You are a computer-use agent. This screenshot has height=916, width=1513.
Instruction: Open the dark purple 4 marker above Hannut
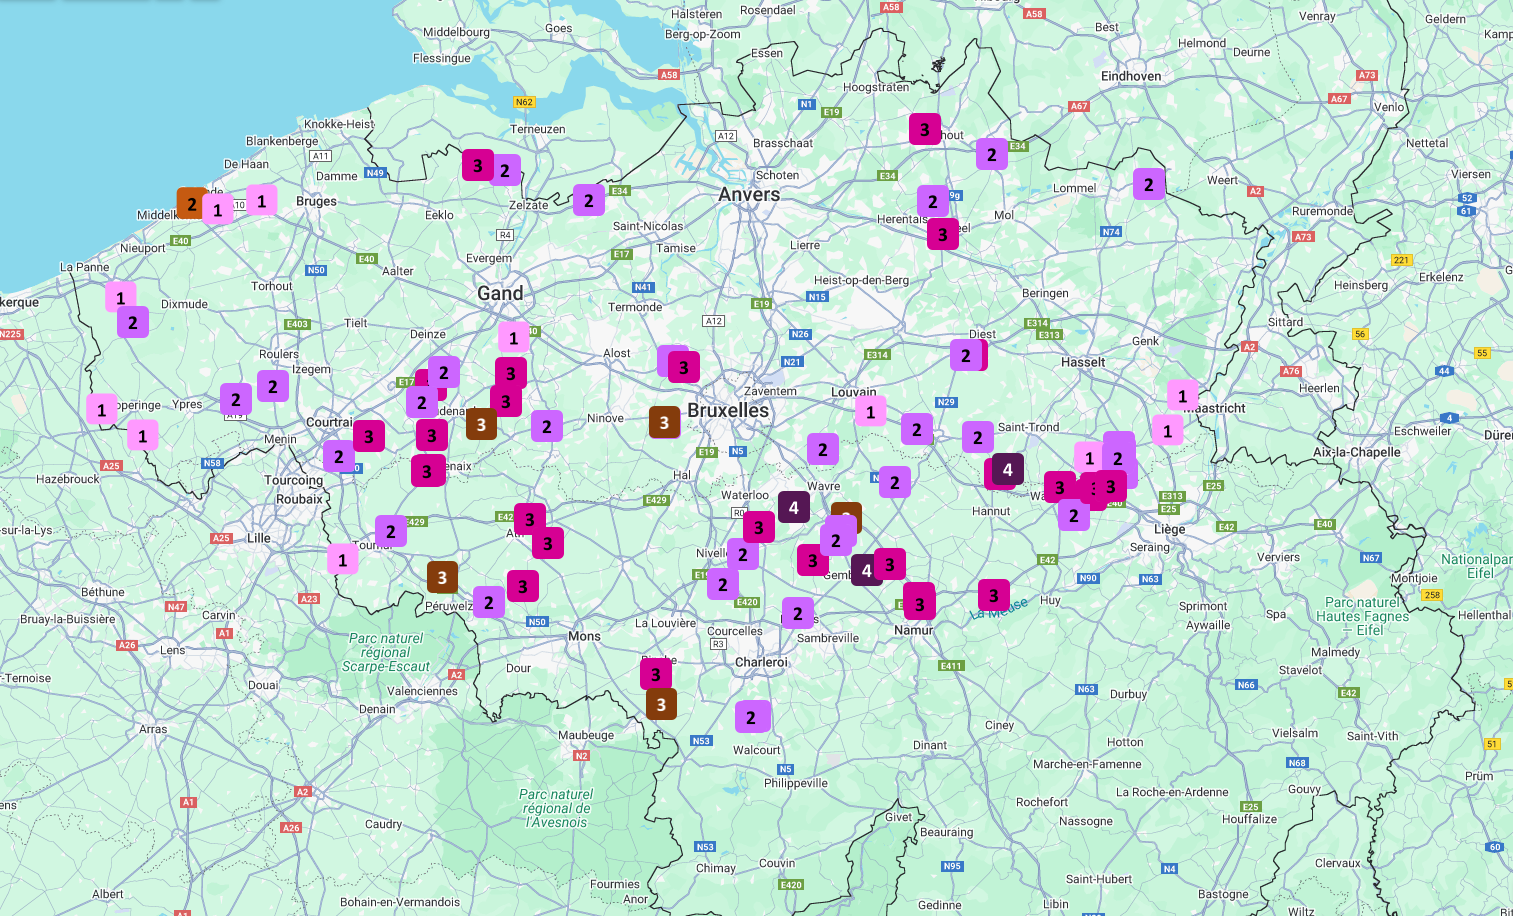[x=1007, y=469]
